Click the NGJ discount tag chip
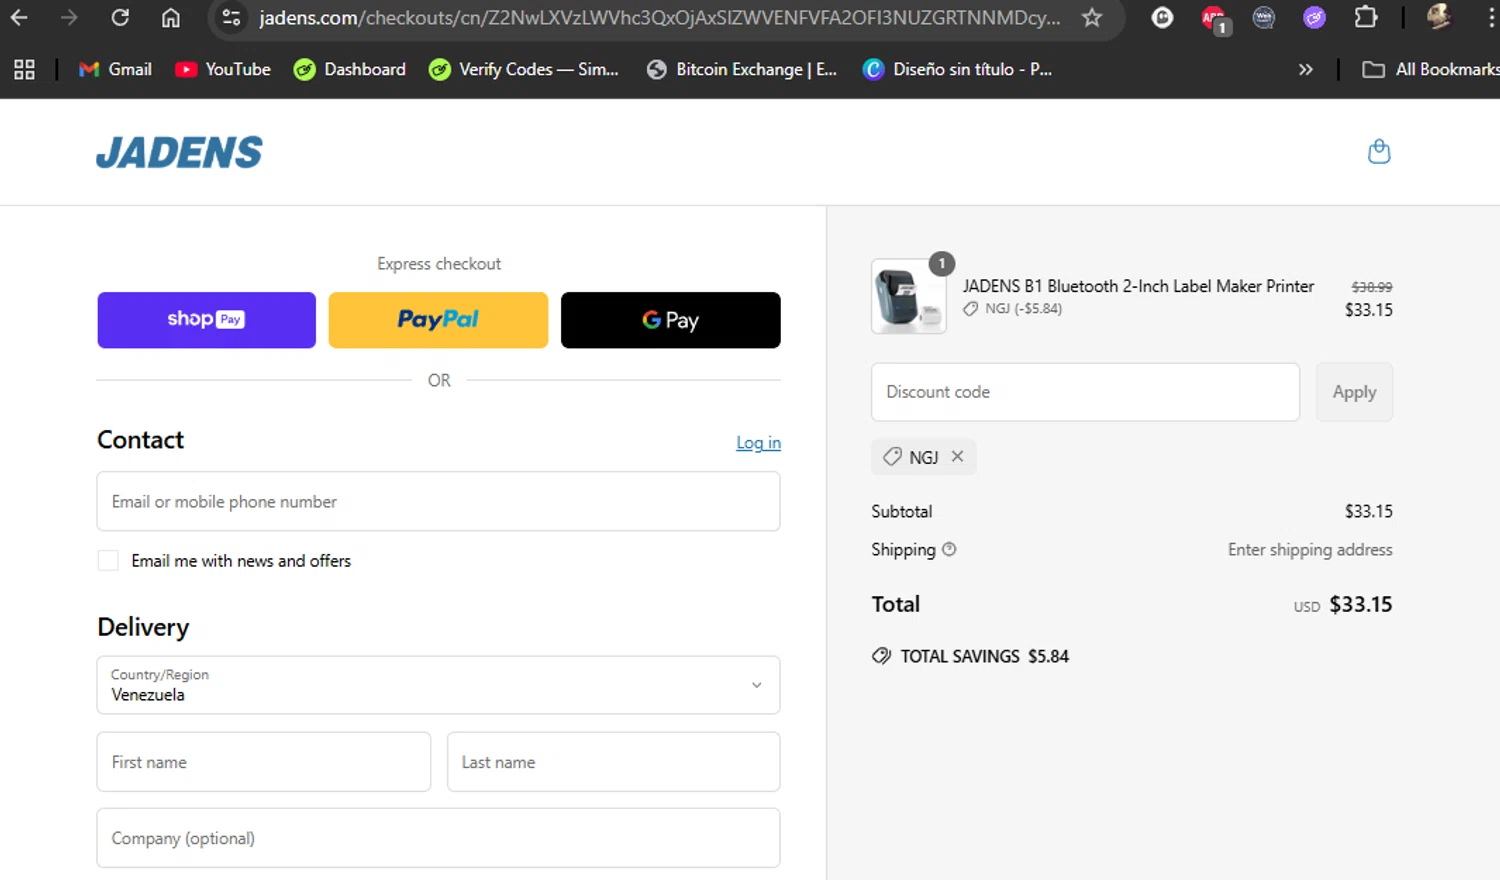 [923, 457]
